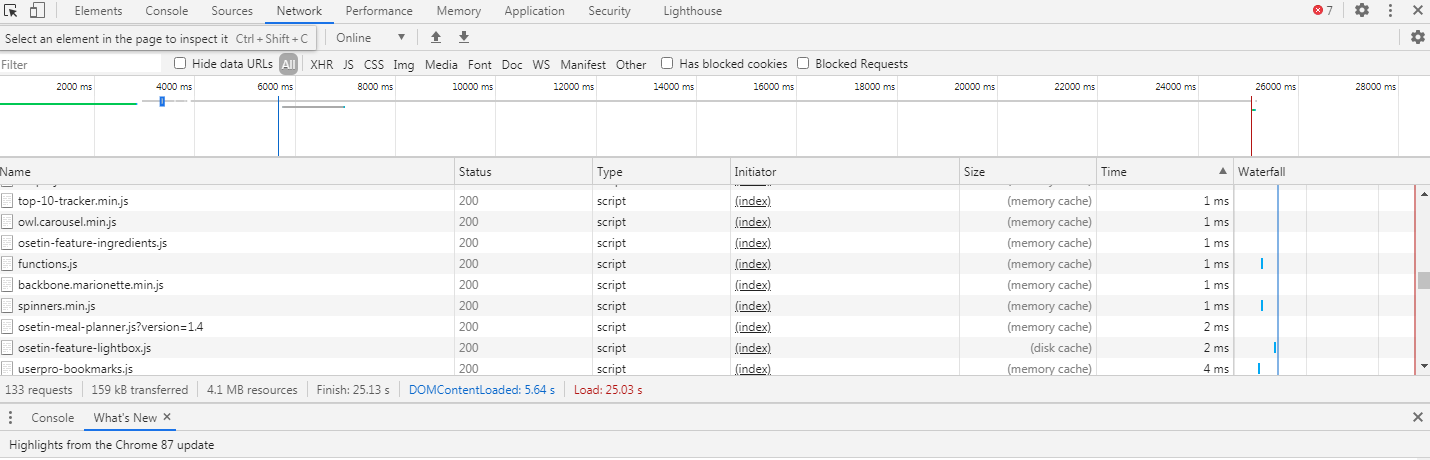Viewport: 1430px width, 460px height.
Task: Open Network settings gear icon
Action: pyautogui.click(x=1418, y=37)
